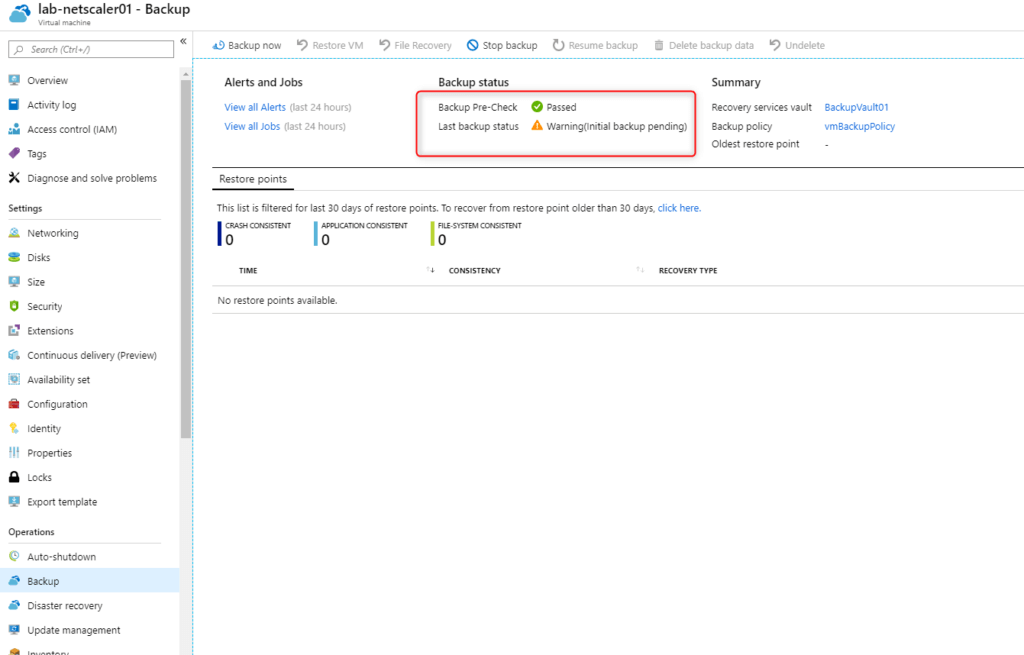Click the Overview monitor icon in sidebar
The height and width of the screenshot is (655, 1024).
(x=14, y=80)
